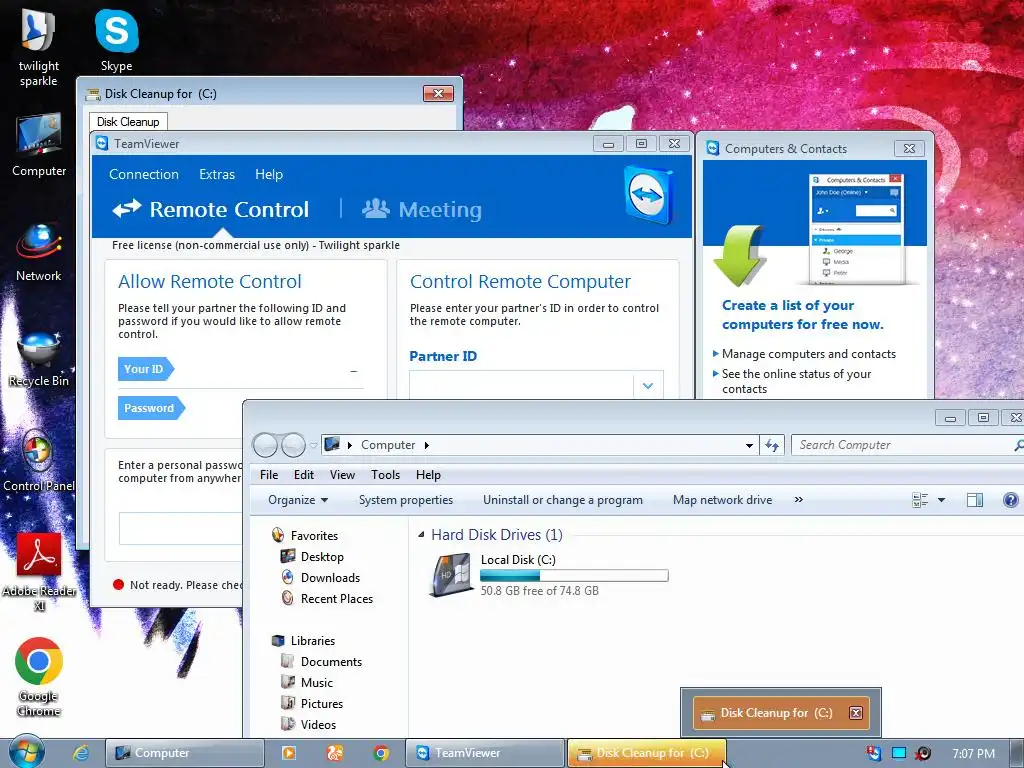Select the Local Disk (C:) drive icon
The image size is (1024, 768).
coord(451,575)
